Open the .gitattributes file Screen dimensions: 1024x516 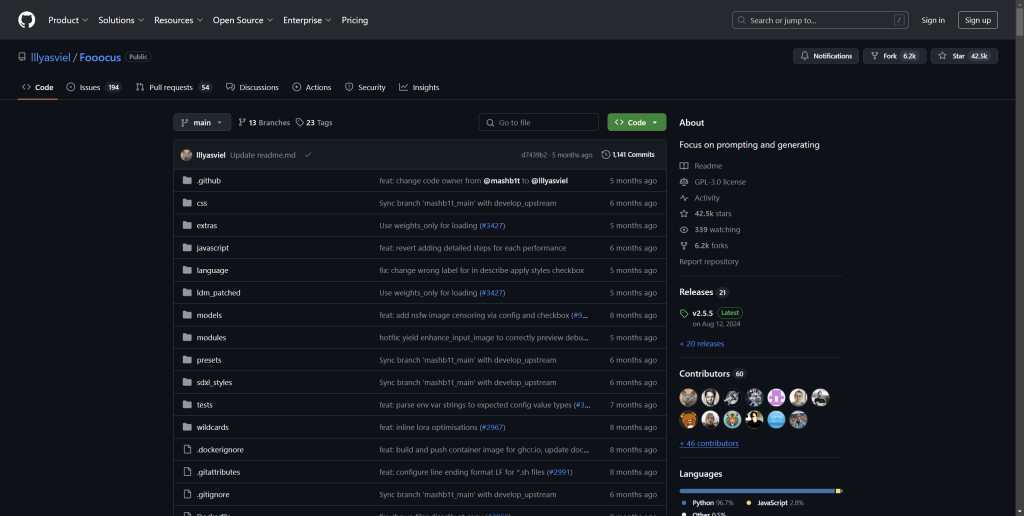pyautogui.click(x=218, y=472)
